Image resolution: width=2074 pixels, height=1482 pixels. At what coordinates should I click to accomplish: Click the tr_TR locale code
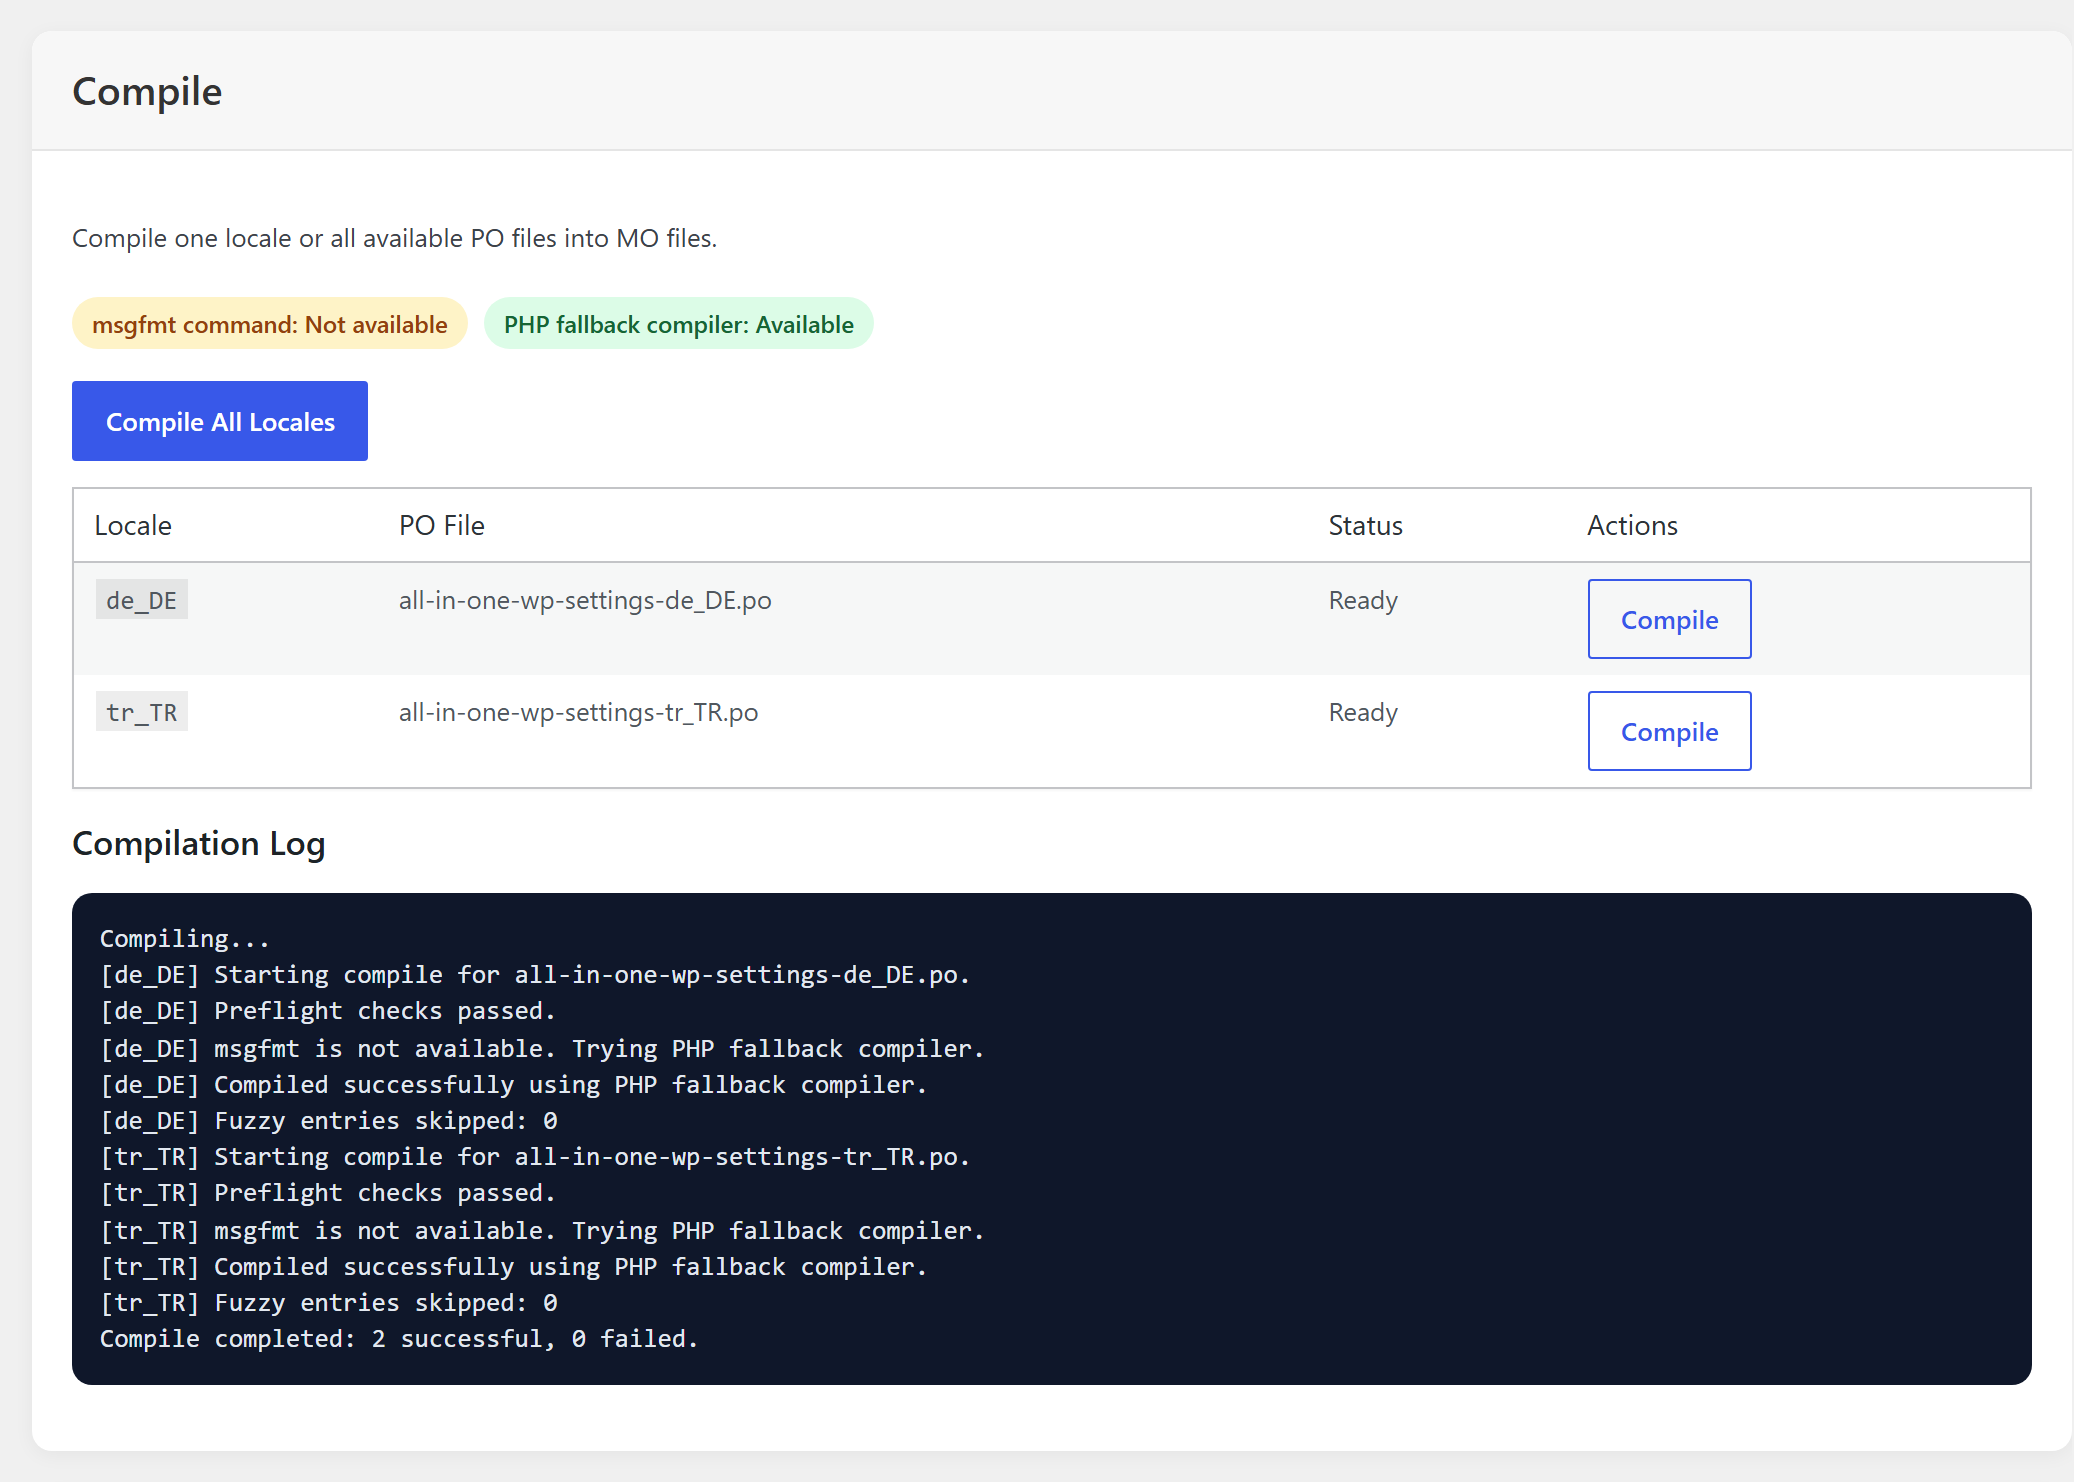(x=142, y=712)
